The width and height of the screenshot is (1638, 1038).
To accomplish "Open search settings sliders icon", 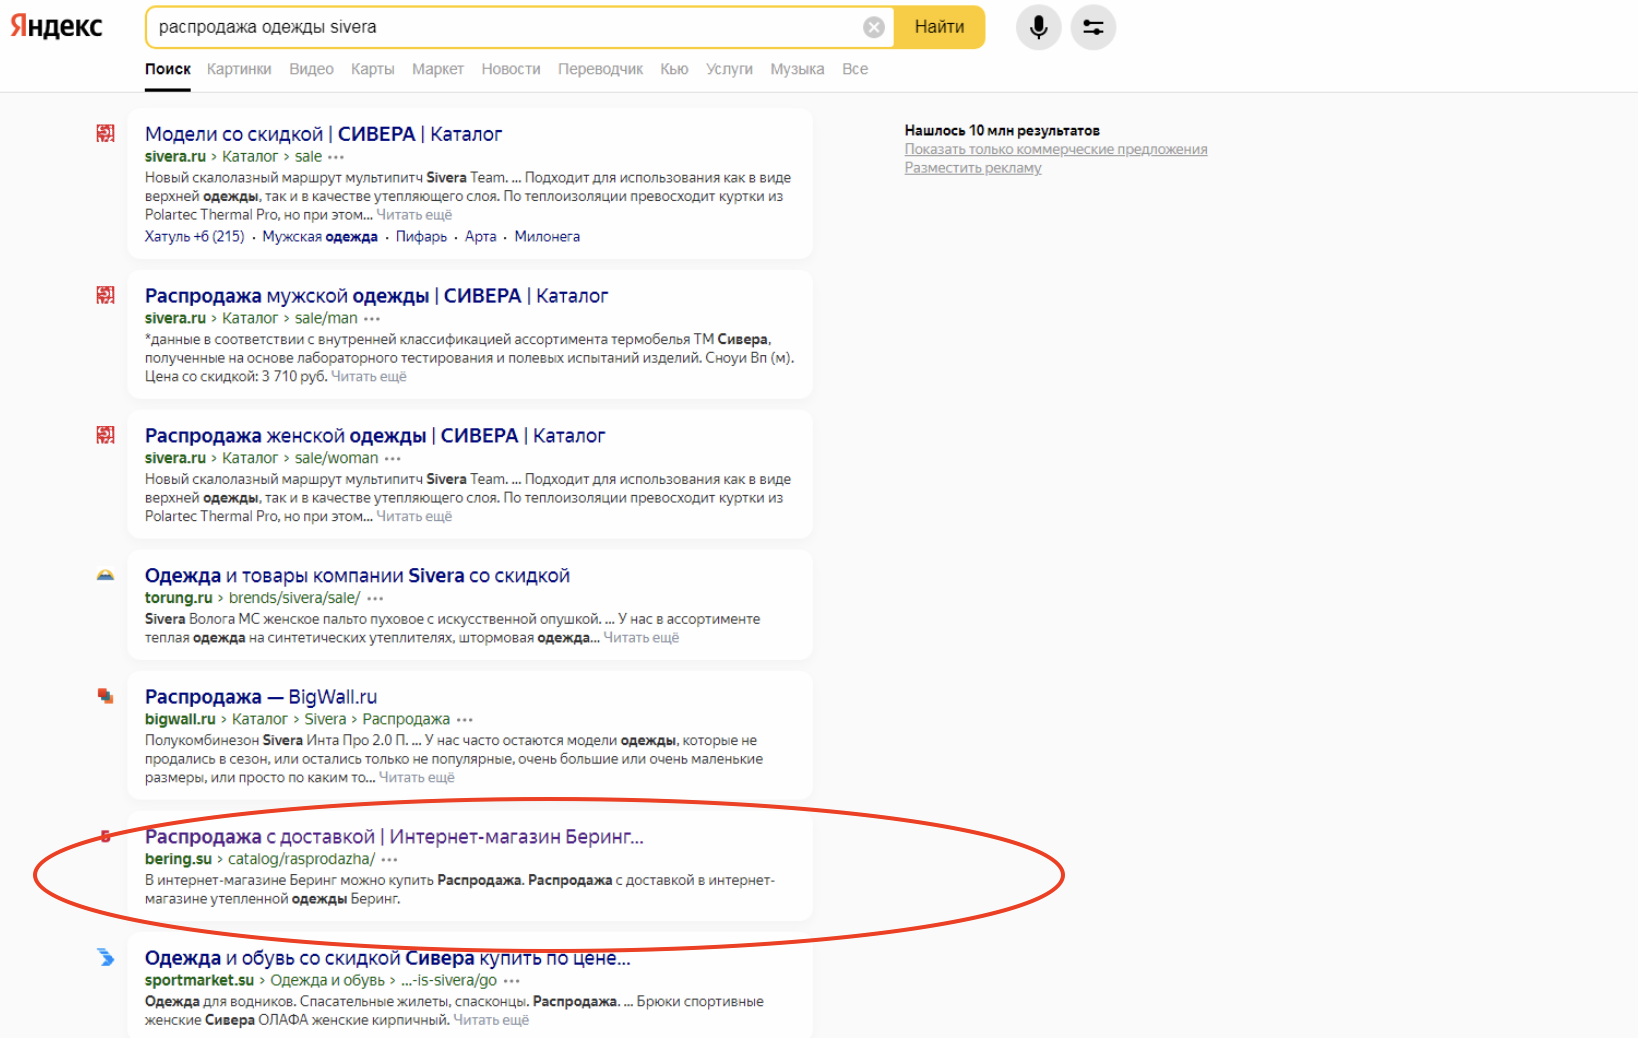I will pos(1092,27).
